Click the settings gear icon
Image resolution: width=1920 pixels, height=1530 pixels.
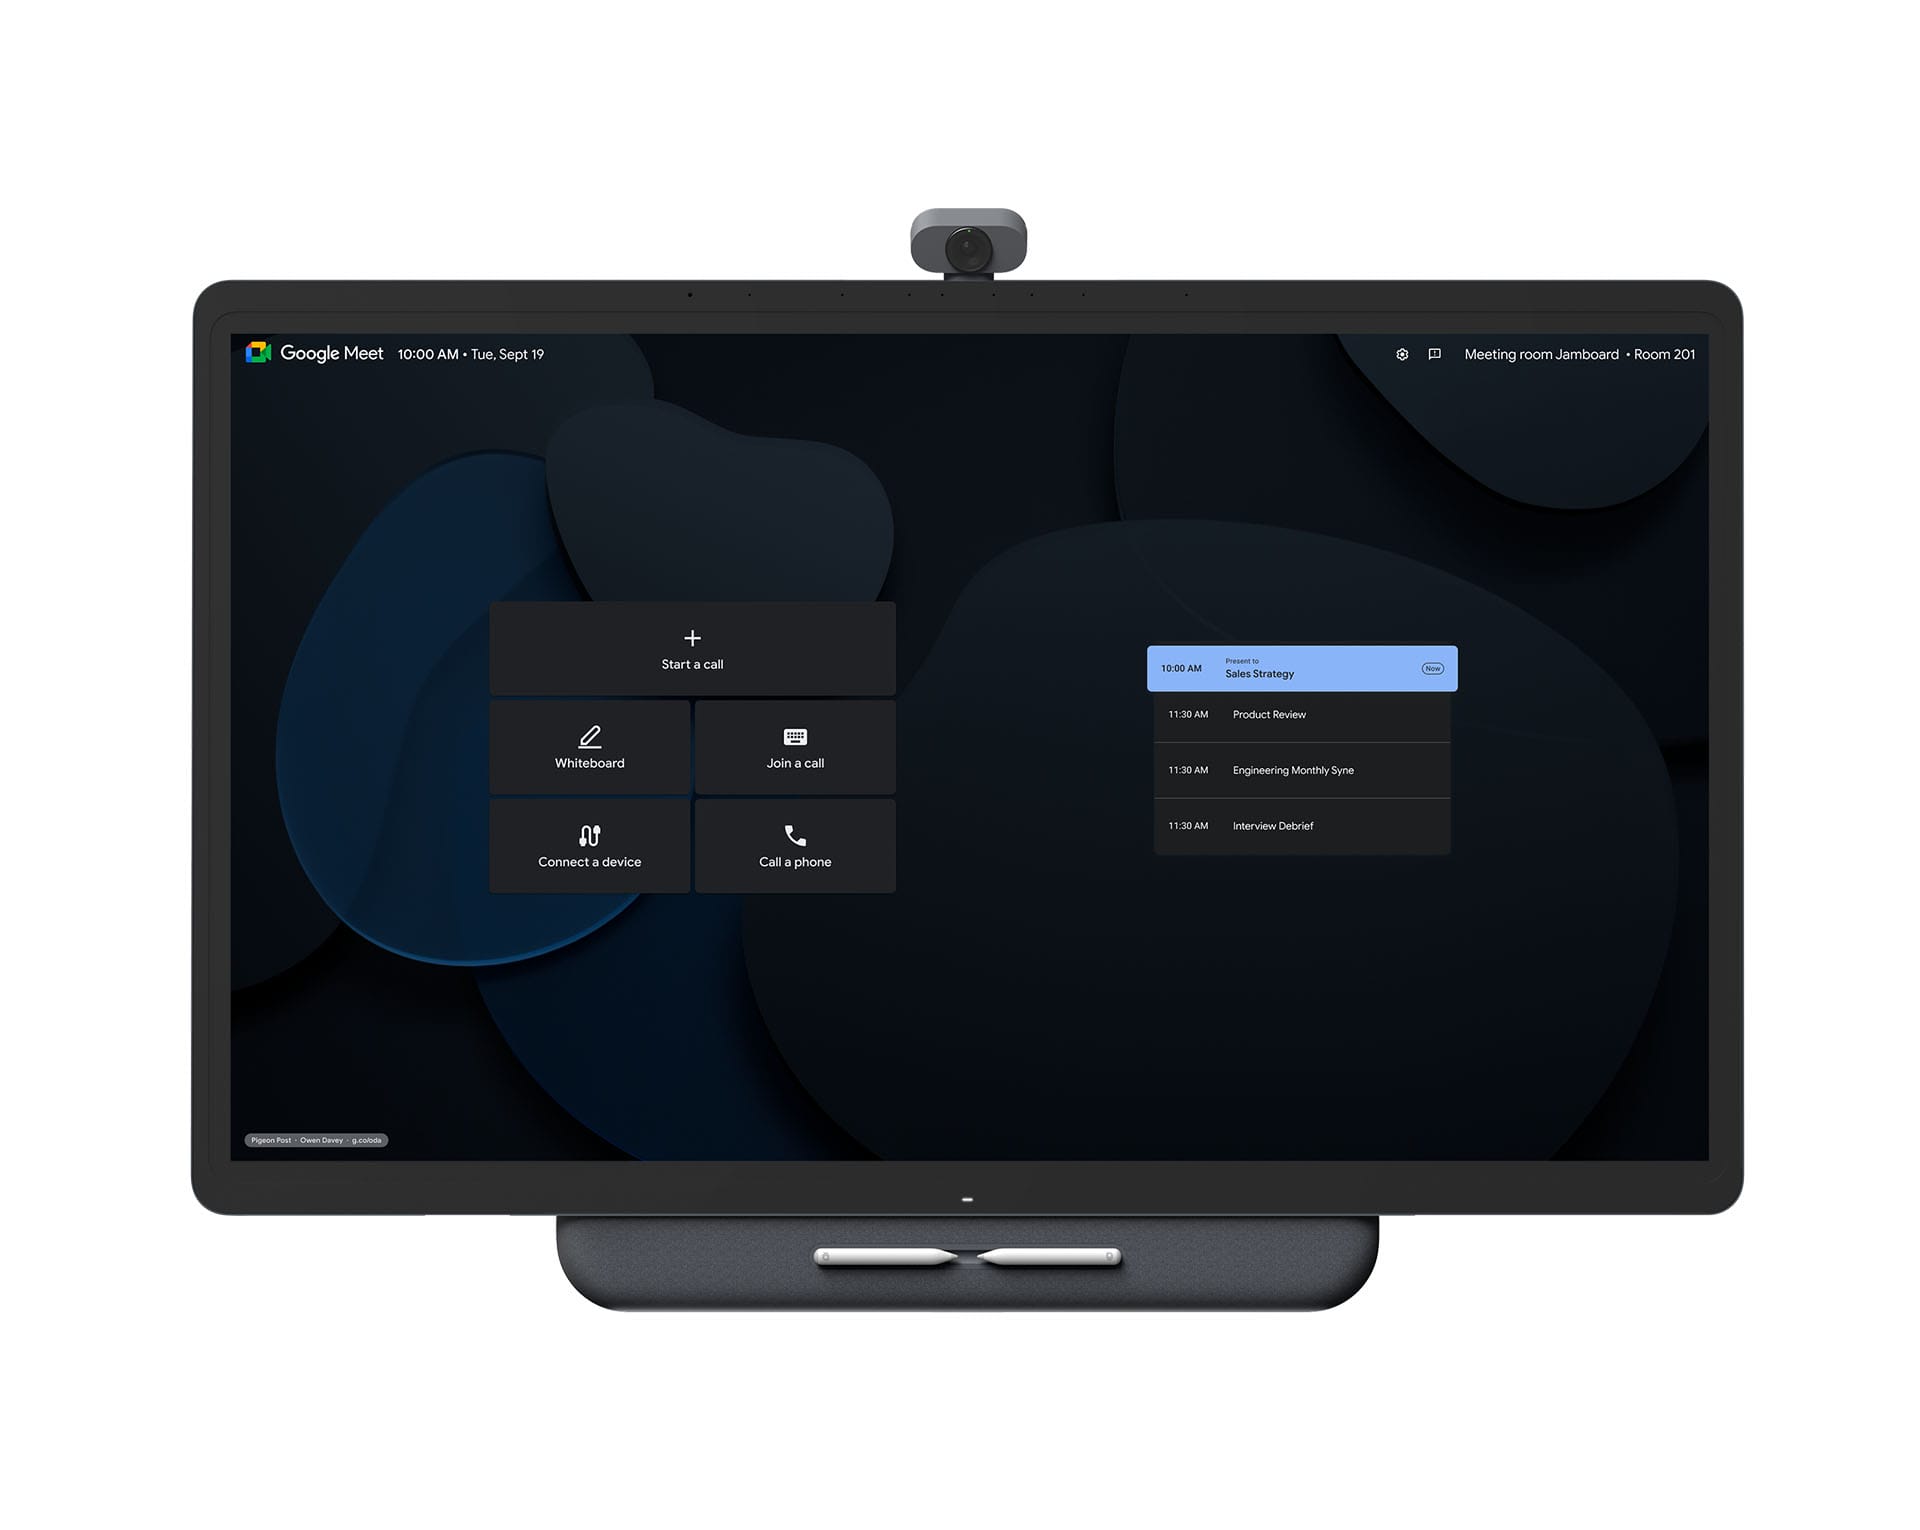click(1402, 353)
